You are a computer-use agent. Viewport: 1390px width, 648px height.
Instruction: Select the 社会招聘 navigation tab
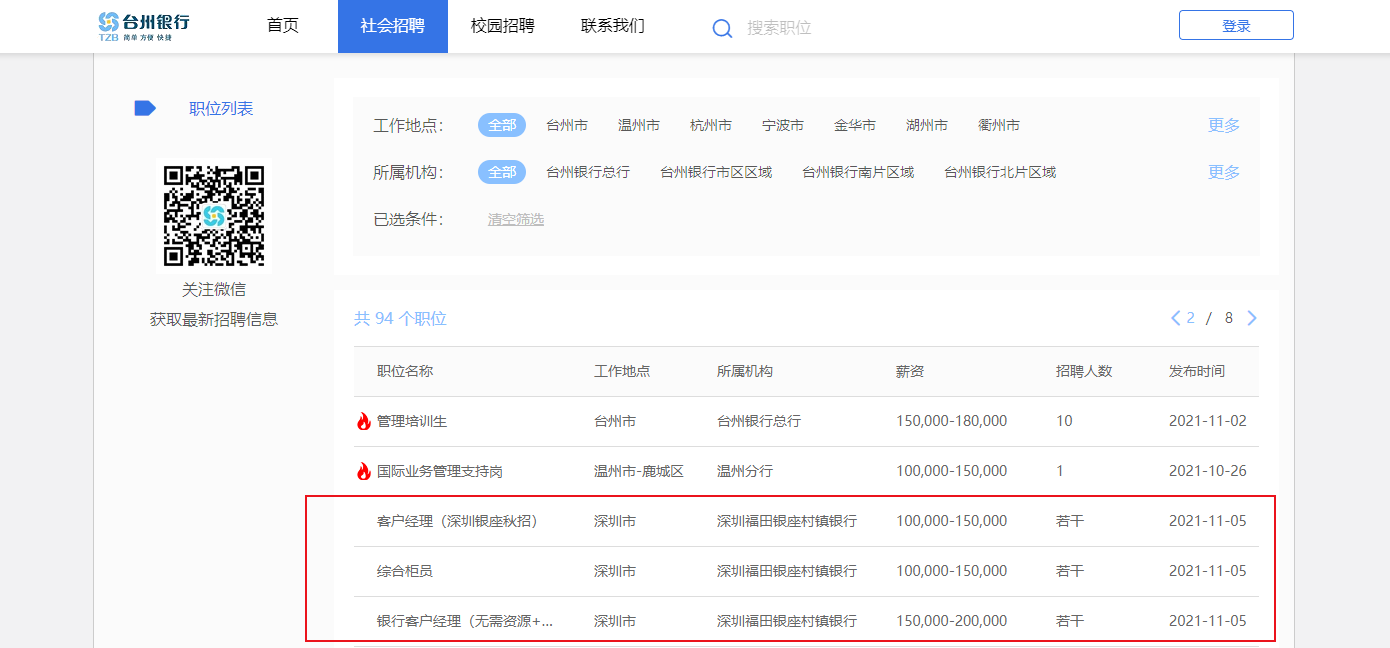click(393, 26)
